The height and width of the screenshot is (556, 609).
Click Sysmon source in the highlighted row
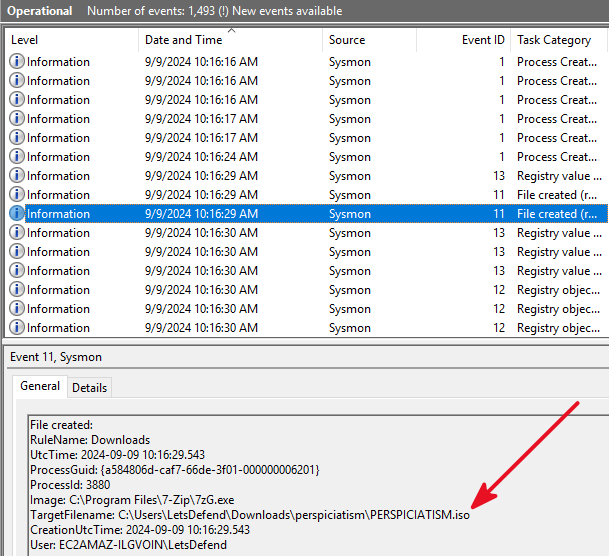350,214
